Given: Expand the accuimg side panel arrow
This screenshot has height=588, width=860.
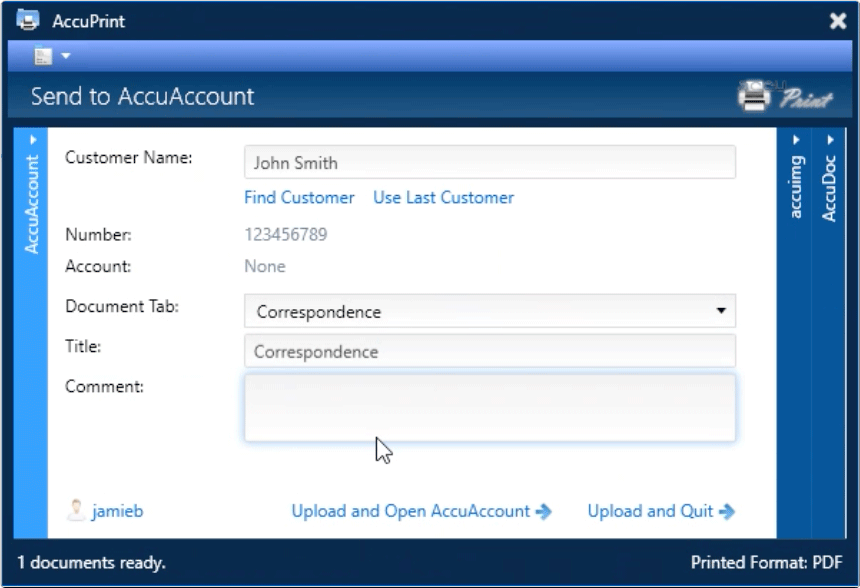Looking at the screenshot, I should point(796,141).
